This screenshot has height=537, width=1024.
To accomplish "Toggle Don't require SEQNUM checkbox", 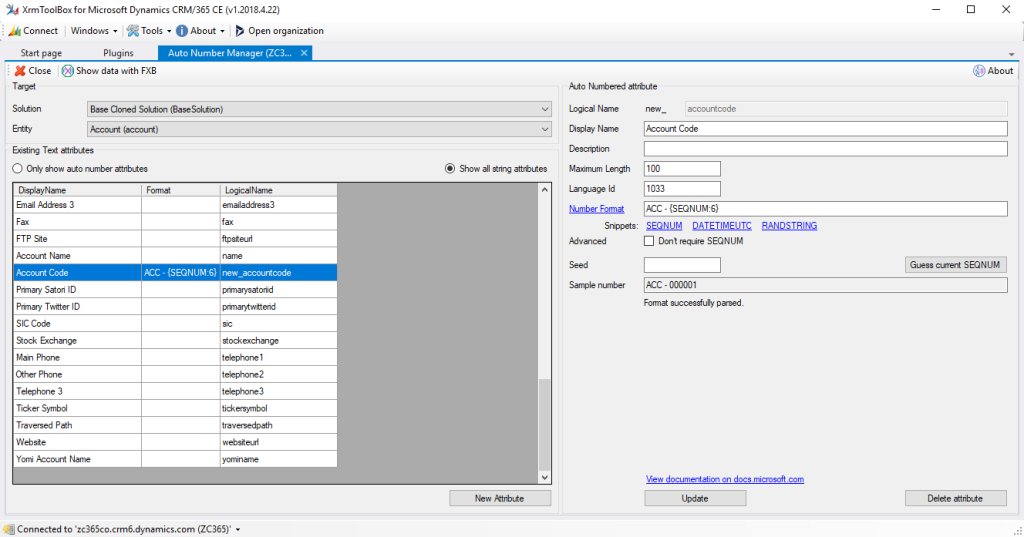I will (x=648, y=241).
